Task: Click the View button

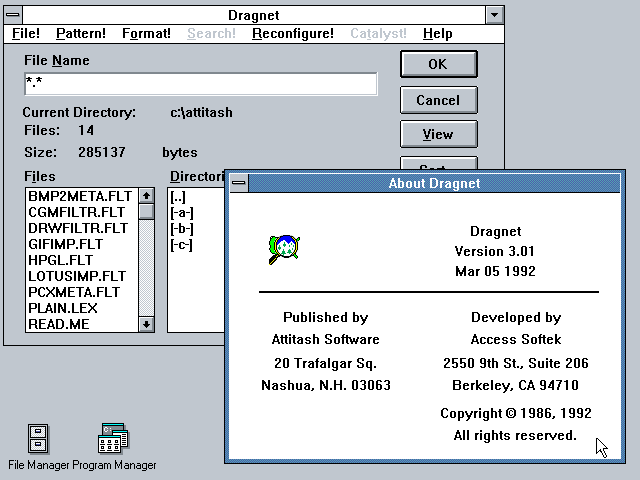Action: pos(438,134)
